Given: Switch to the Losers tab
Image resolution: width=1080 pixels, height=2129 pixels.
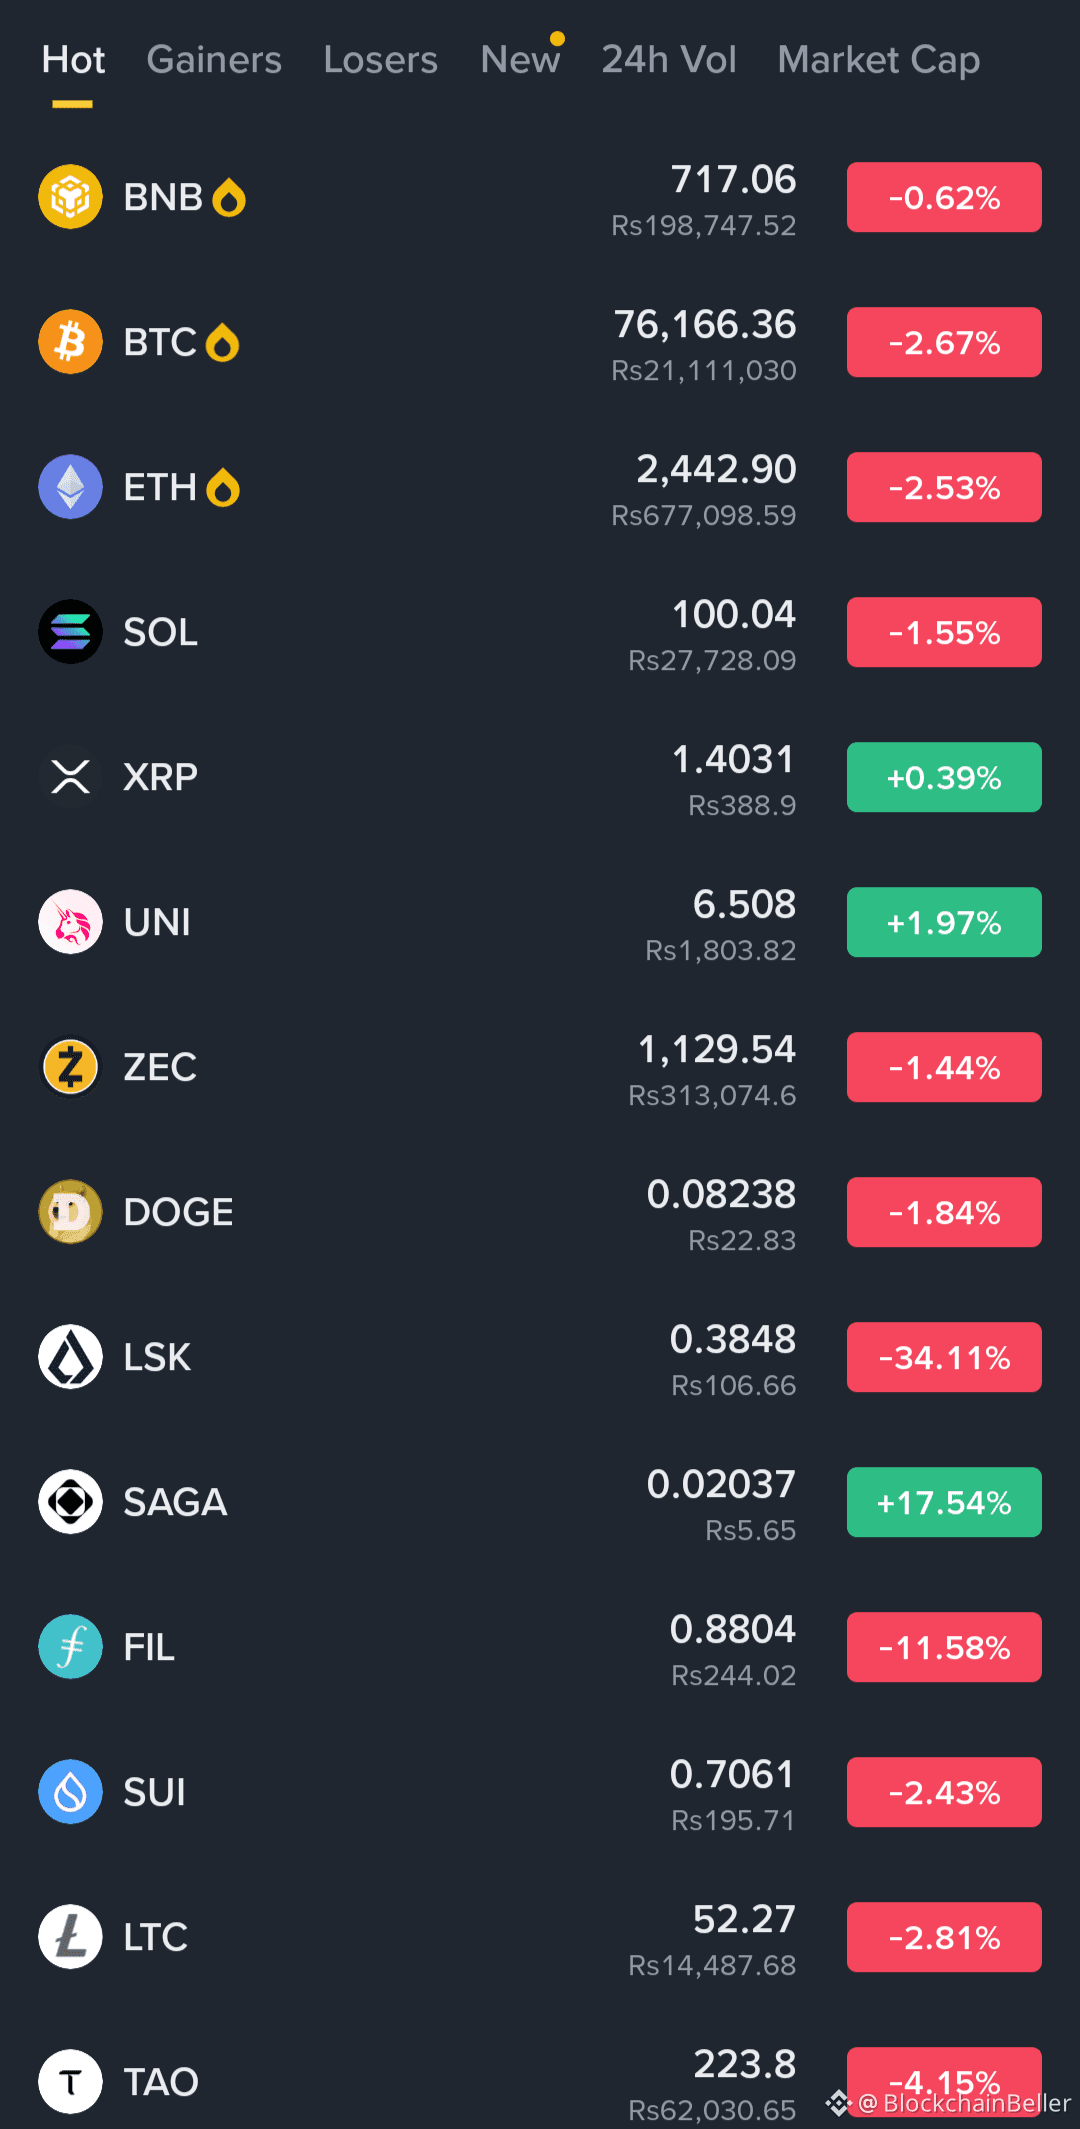Looking at the screenshot, I should tap(380, 60).
